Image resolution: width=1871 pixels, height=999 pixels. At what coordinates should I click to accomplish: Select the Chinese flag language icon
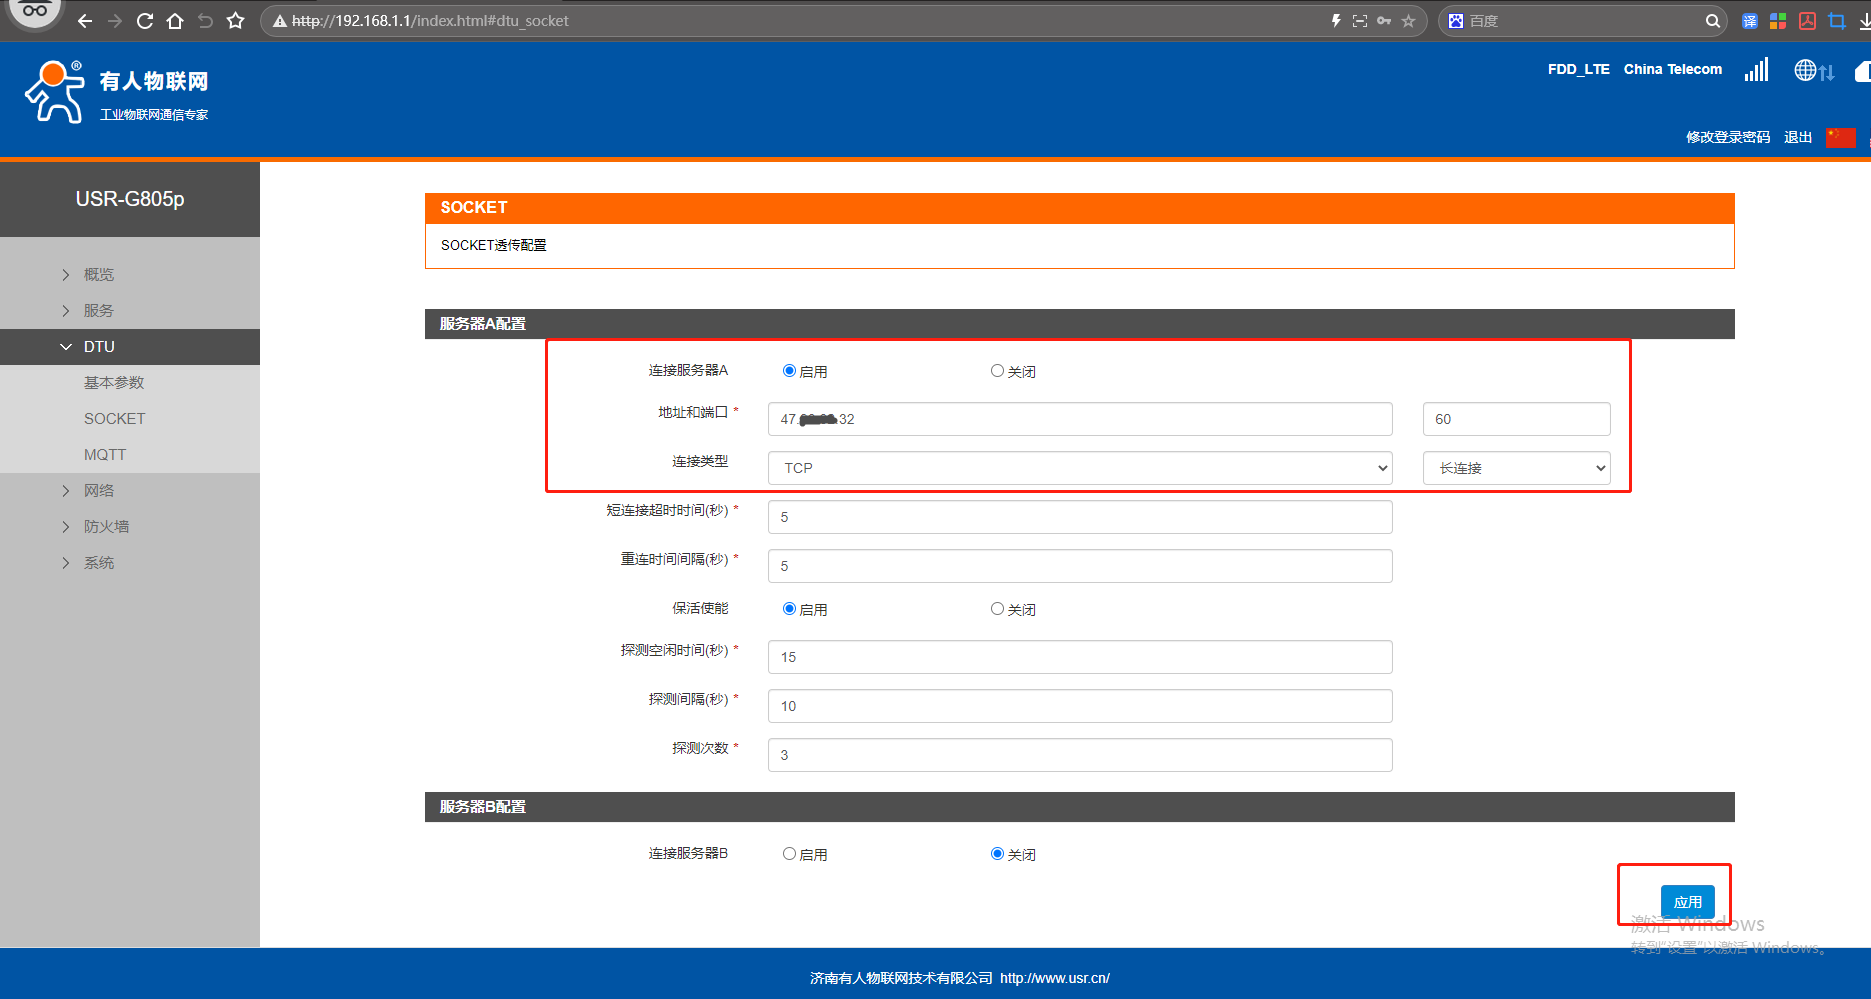click(x=1840, y=137)
